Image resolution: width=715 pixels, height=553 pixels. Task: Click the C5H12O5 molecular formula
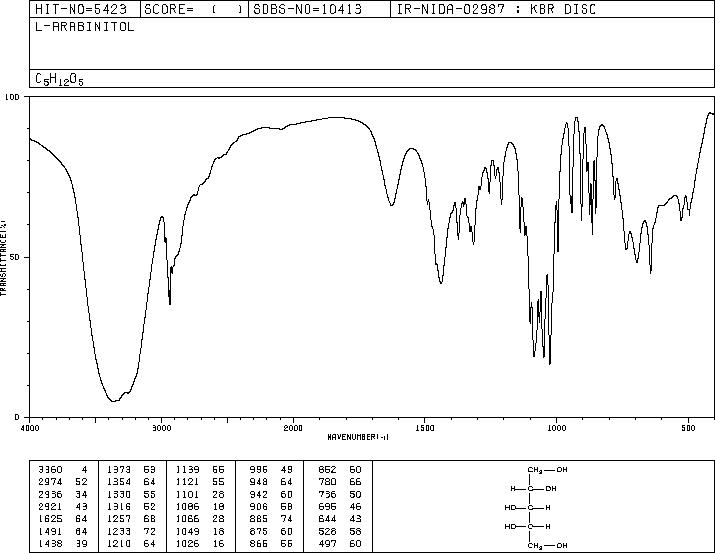(x=59, y=79)
